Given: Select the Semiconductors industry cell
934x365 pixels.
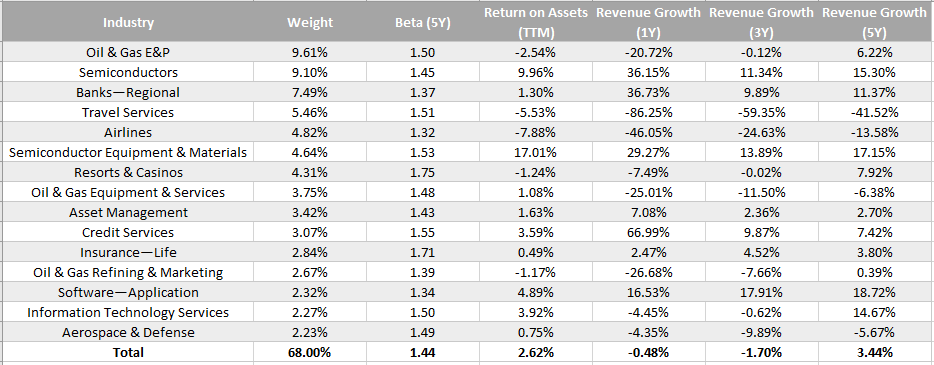Looking at the screenshot, I should pos(128,73).
